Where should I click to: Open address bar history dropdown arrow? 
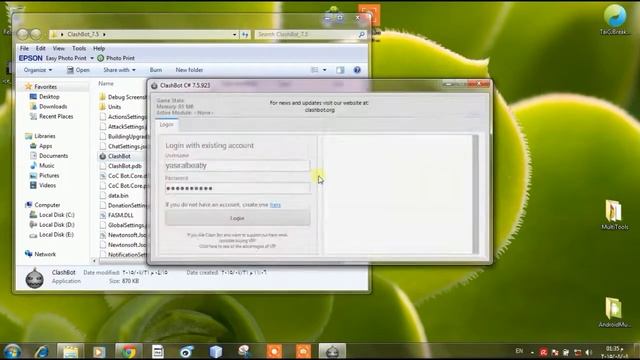tap(234, 35)
